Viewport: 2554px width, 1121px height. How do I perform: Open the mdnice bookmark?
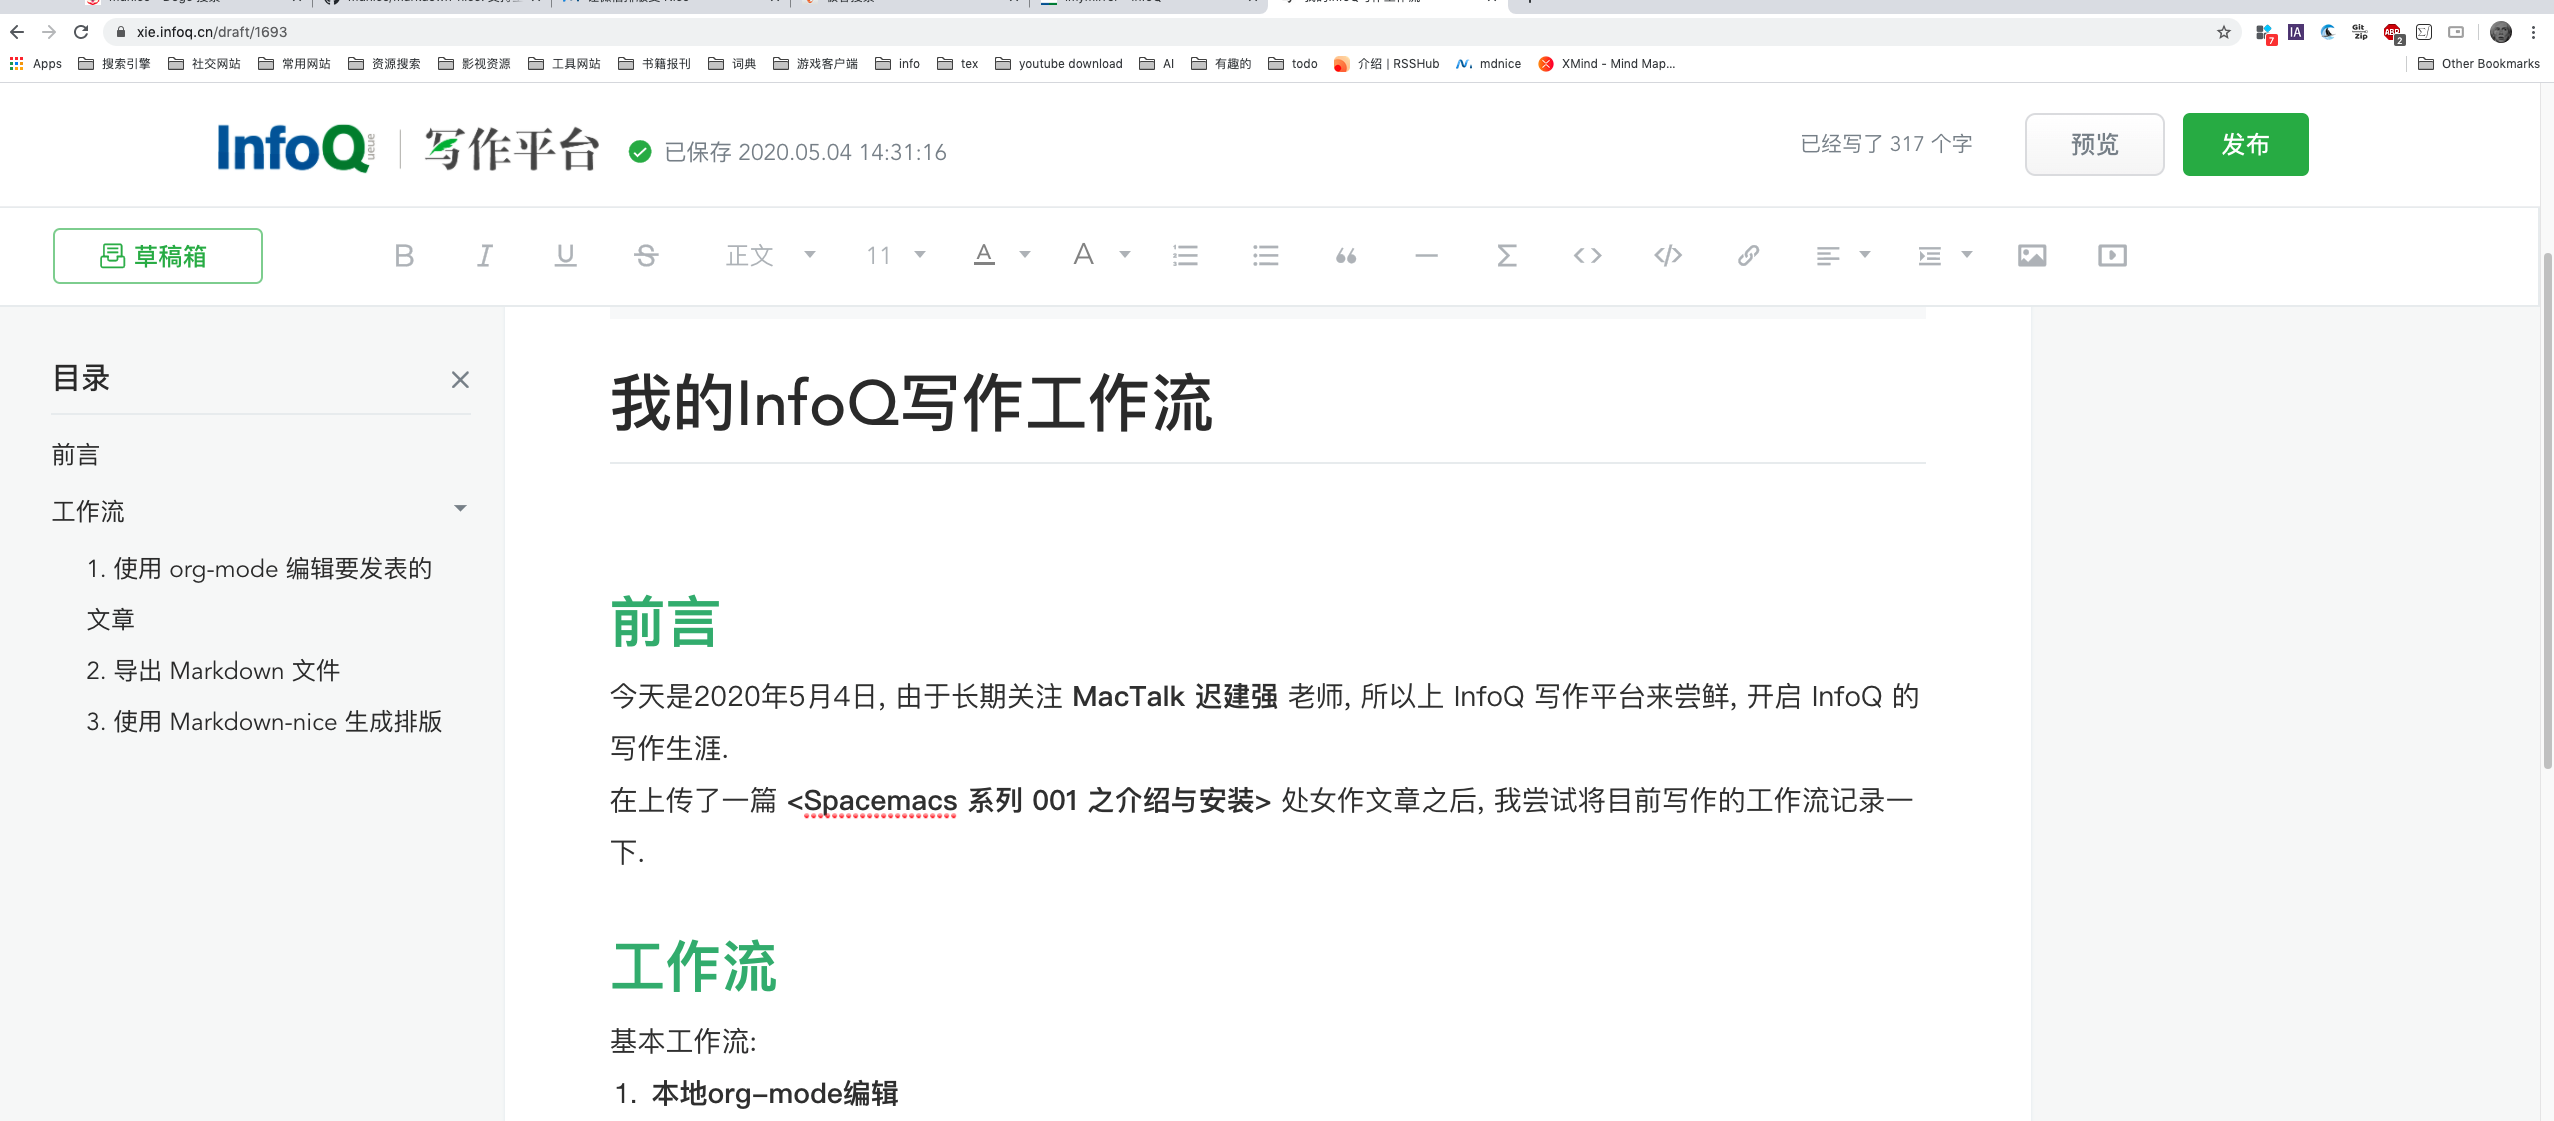(1489, 64)
